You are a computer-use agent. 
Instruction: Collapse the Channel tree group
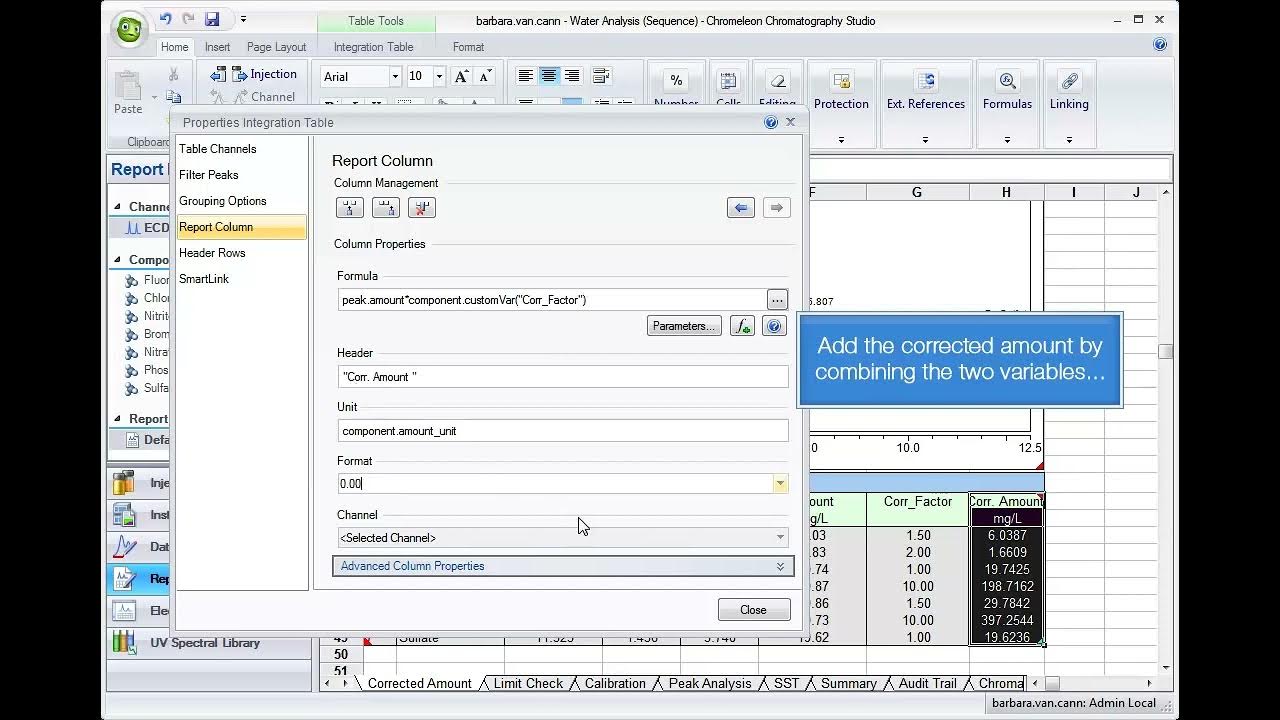[x=118, y=207]
